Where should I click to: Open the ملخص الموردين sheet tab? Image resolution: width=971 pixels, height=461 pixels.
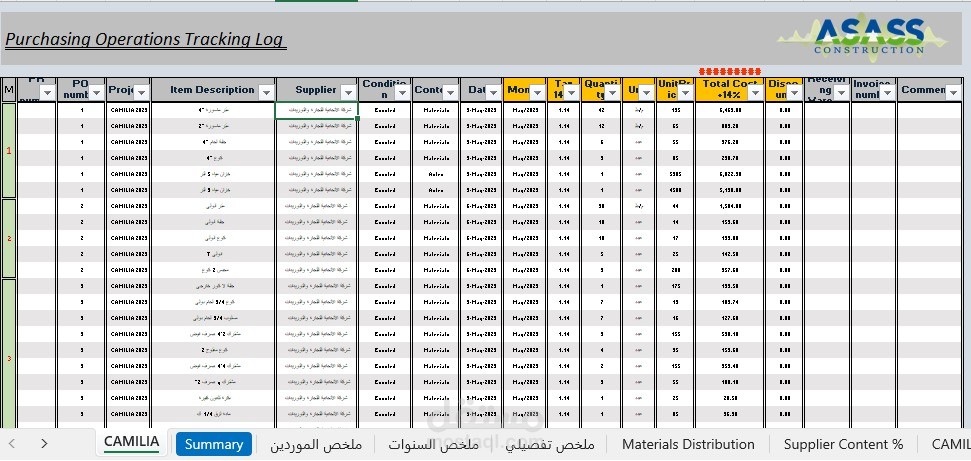click(316, 444)
